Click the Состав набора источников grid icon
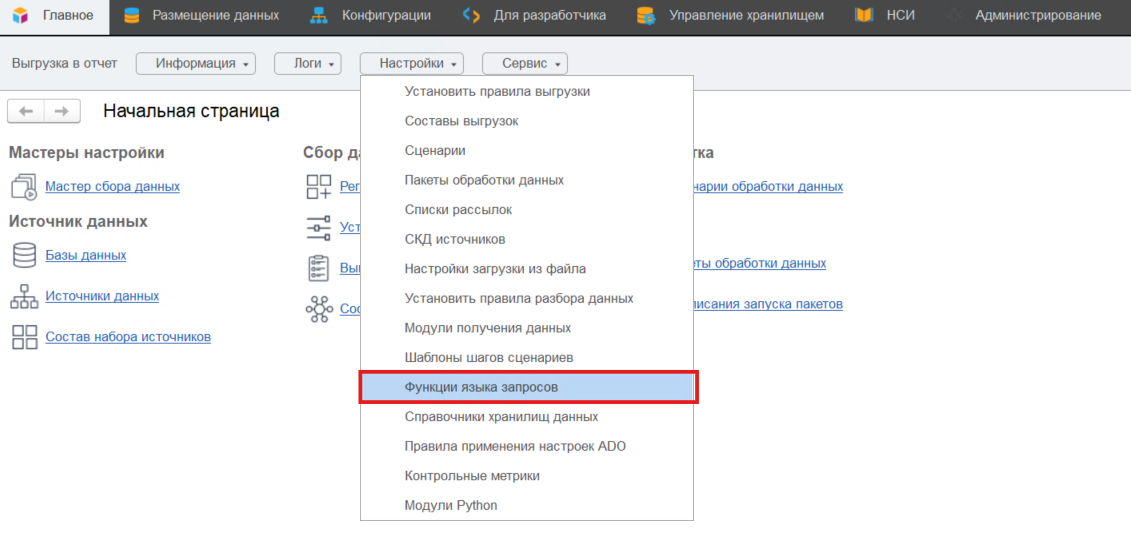1131x538 pixels. (23, 337)
